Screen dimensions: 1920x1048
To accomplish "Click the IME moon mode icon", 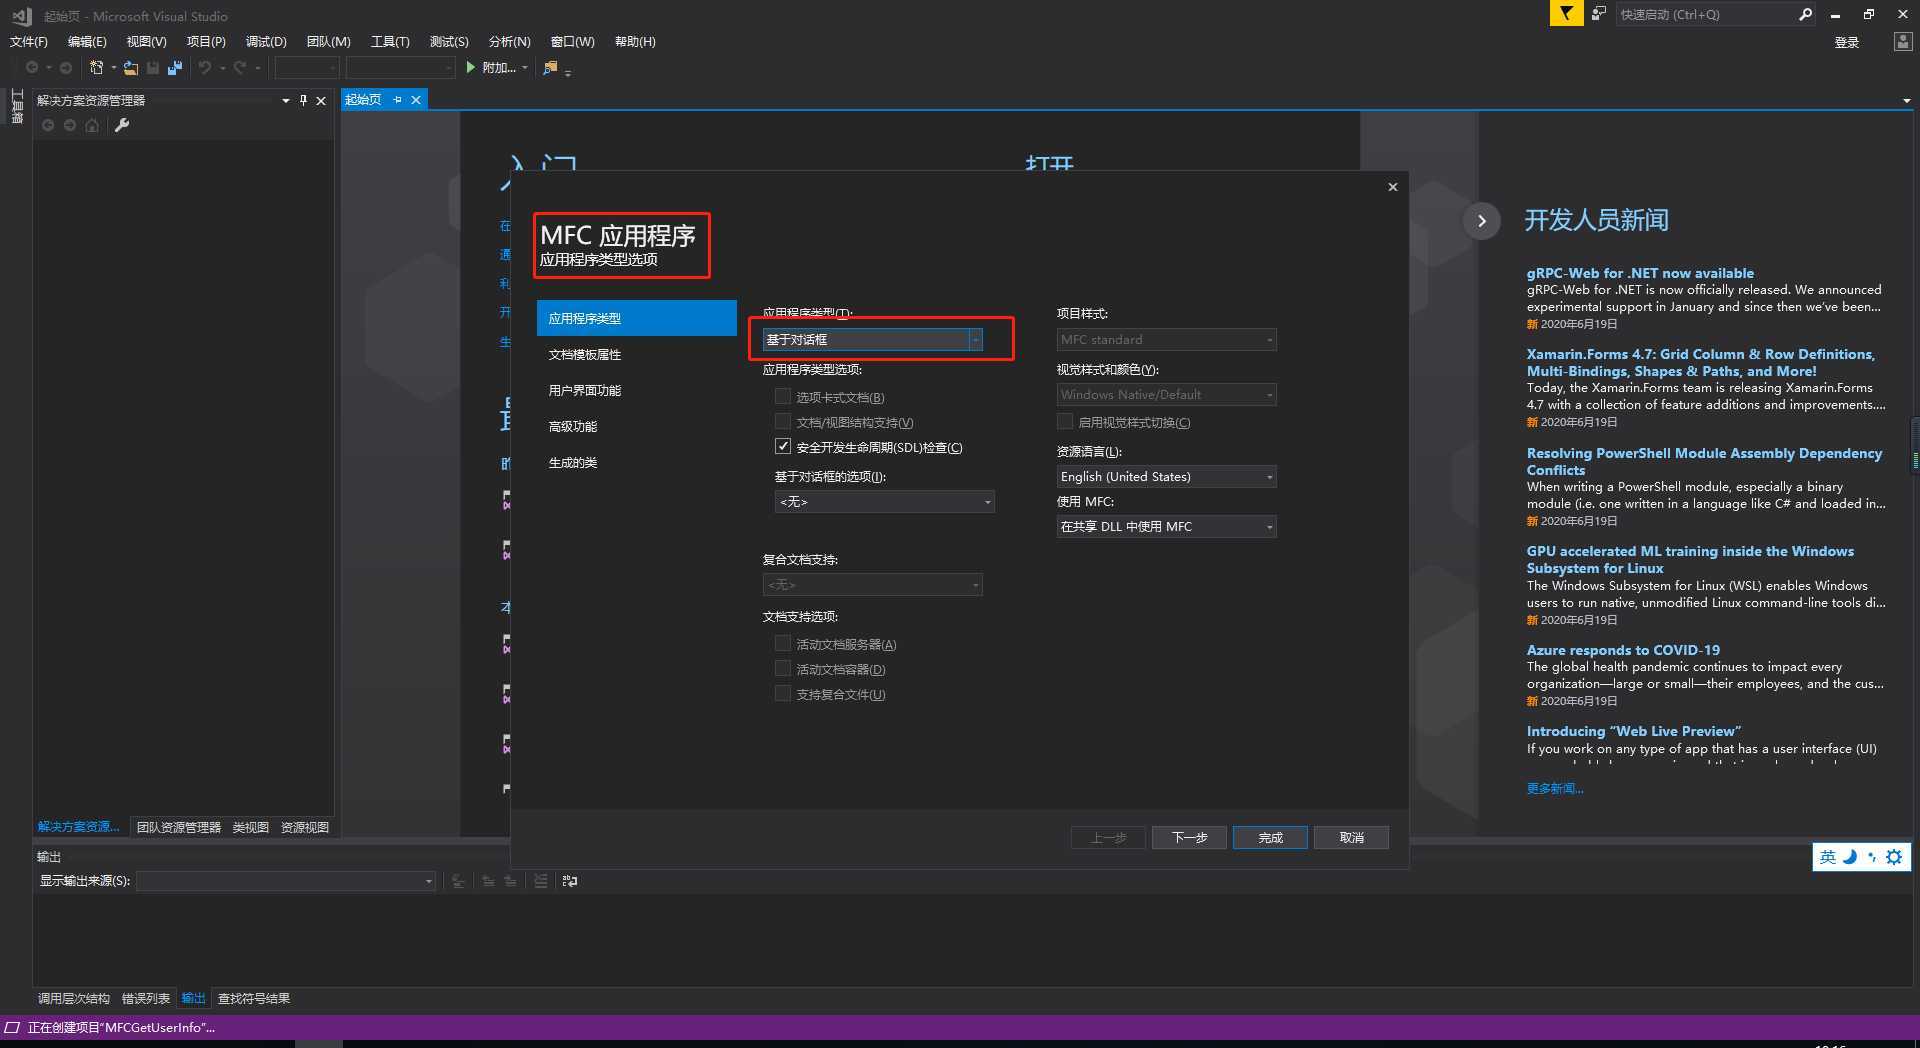I will point(1849,857).
